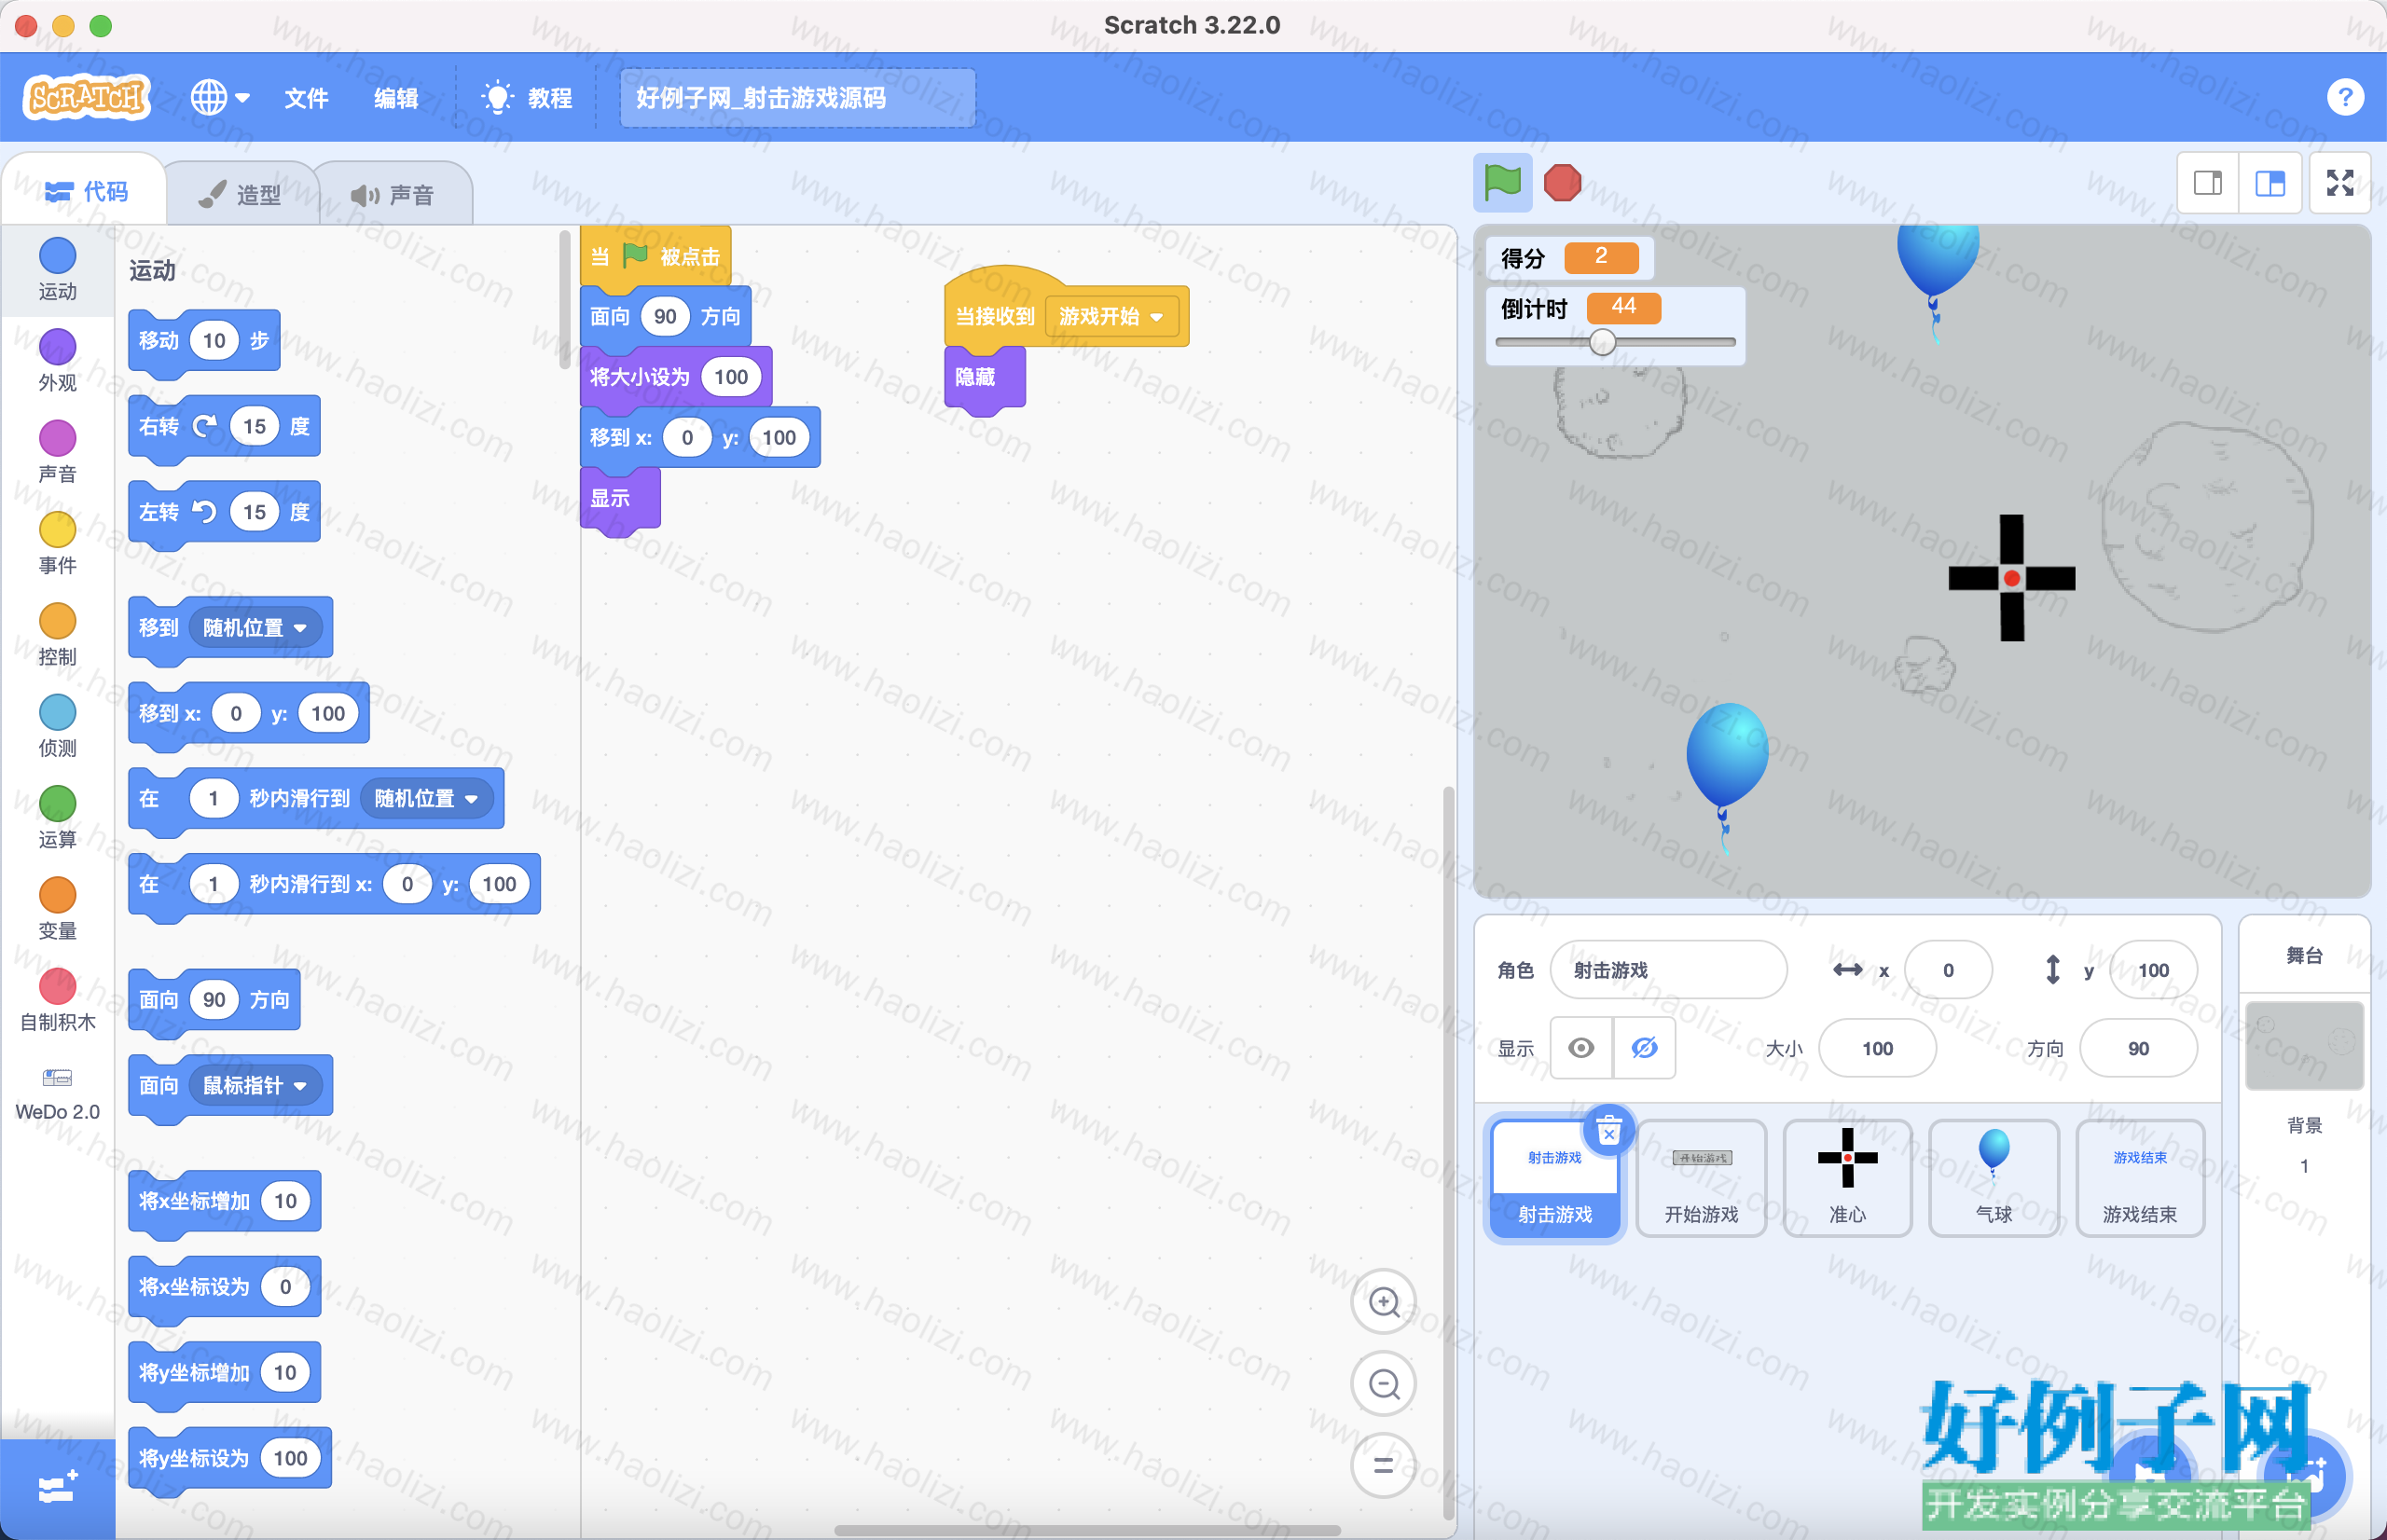Open the 随机位置 dropdown in glide block

426,798
